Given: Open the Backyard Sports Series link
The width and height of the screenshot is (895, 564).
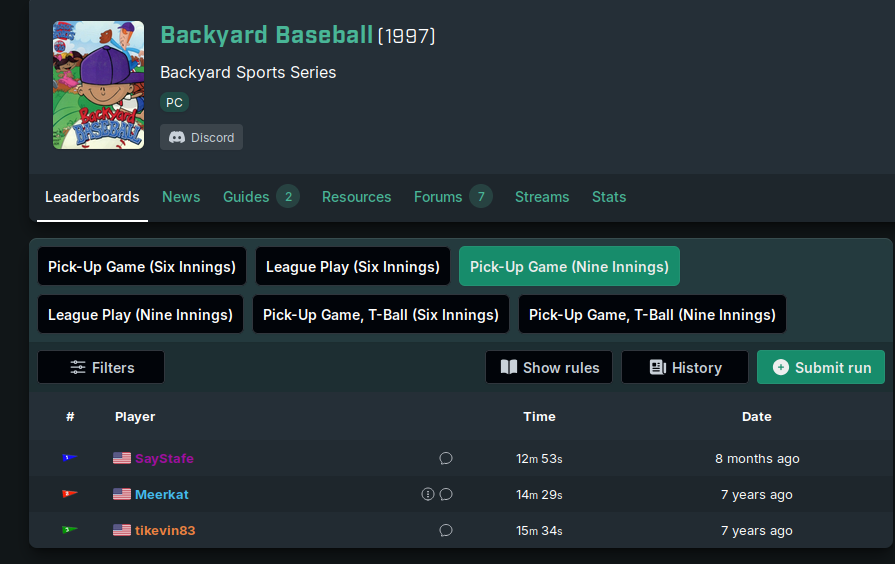Looking at the screenshot, I should (248, 72).
